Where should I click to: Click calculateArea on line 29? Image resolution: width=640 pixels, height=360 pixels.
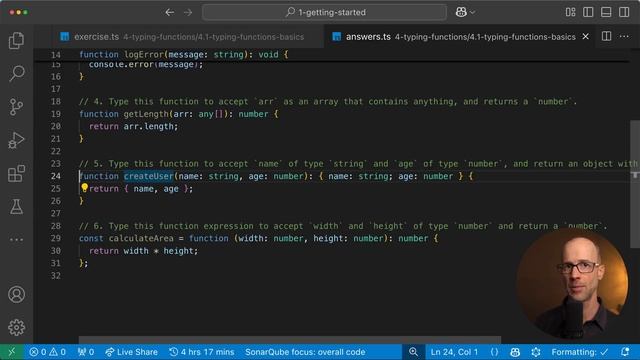tap(141, 238)
